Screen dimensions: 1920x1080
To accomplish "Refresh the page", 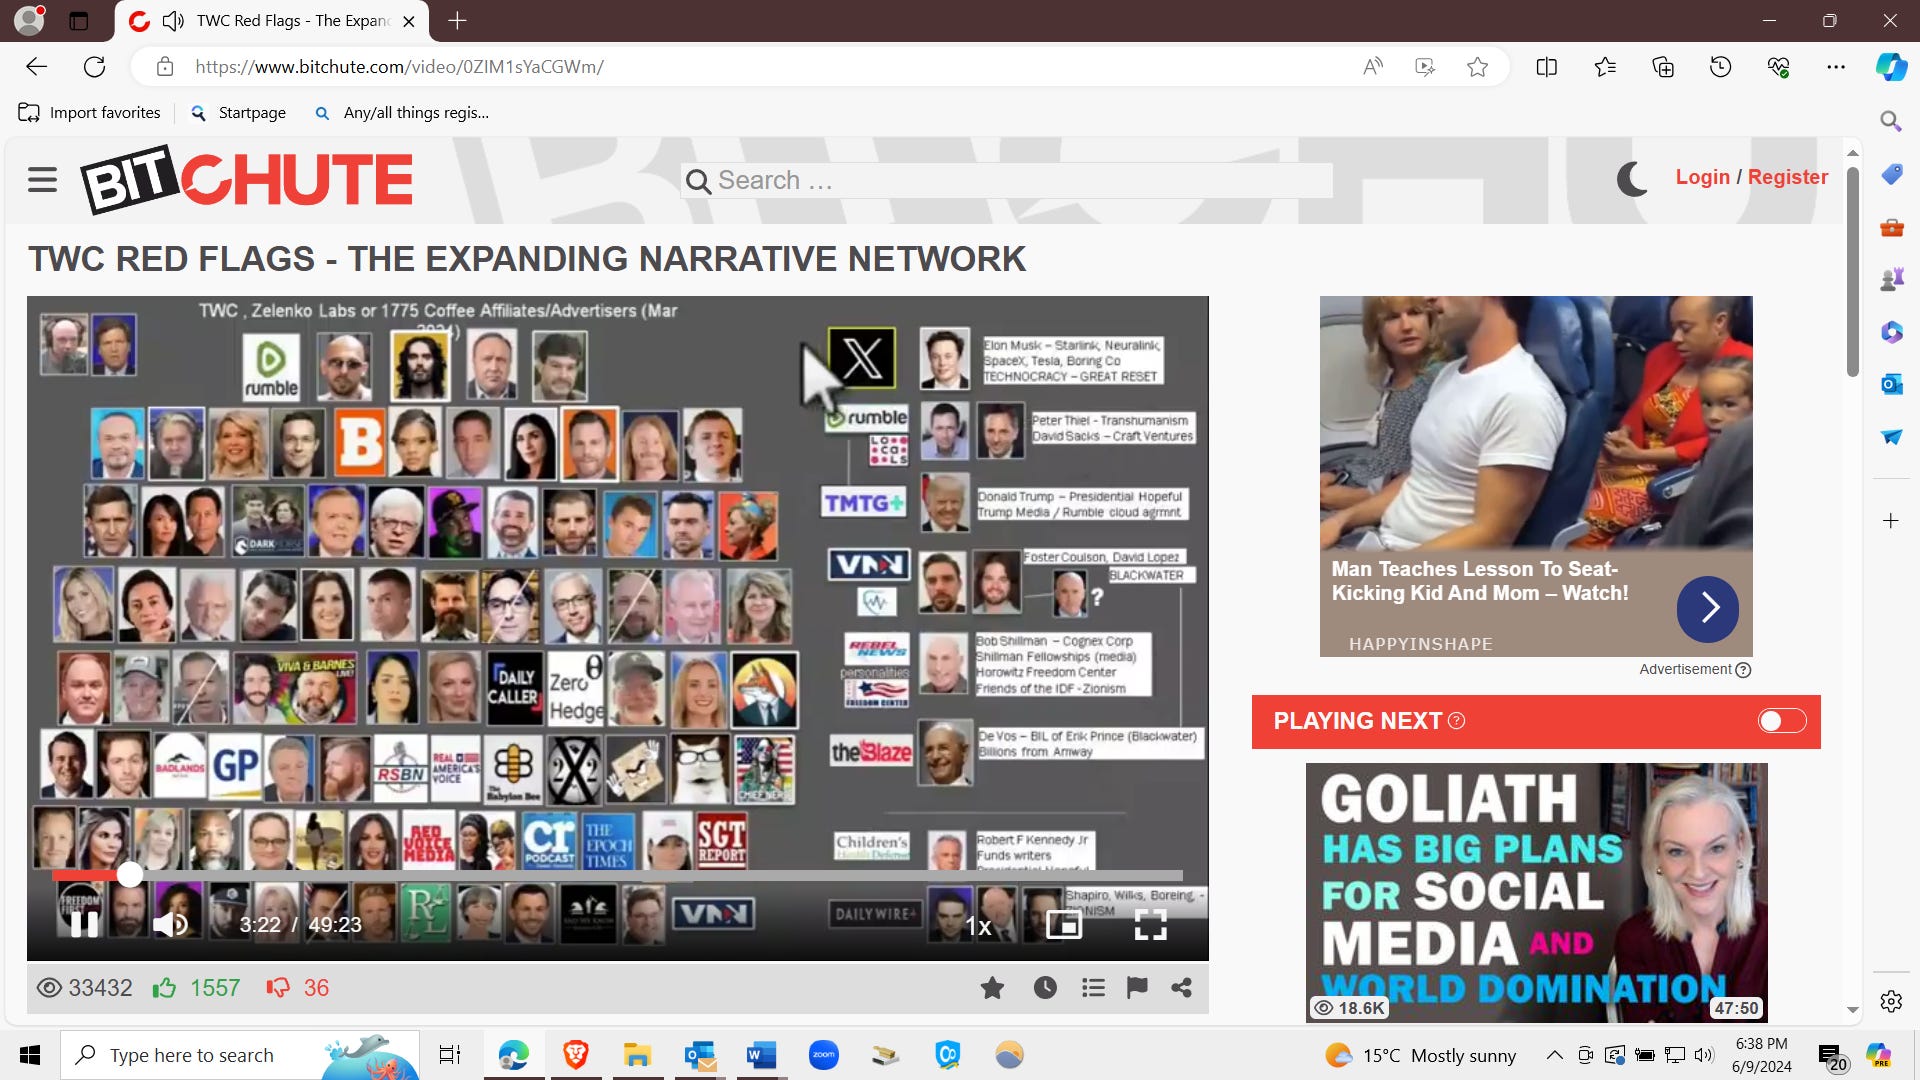I will [x=95, y=67].
